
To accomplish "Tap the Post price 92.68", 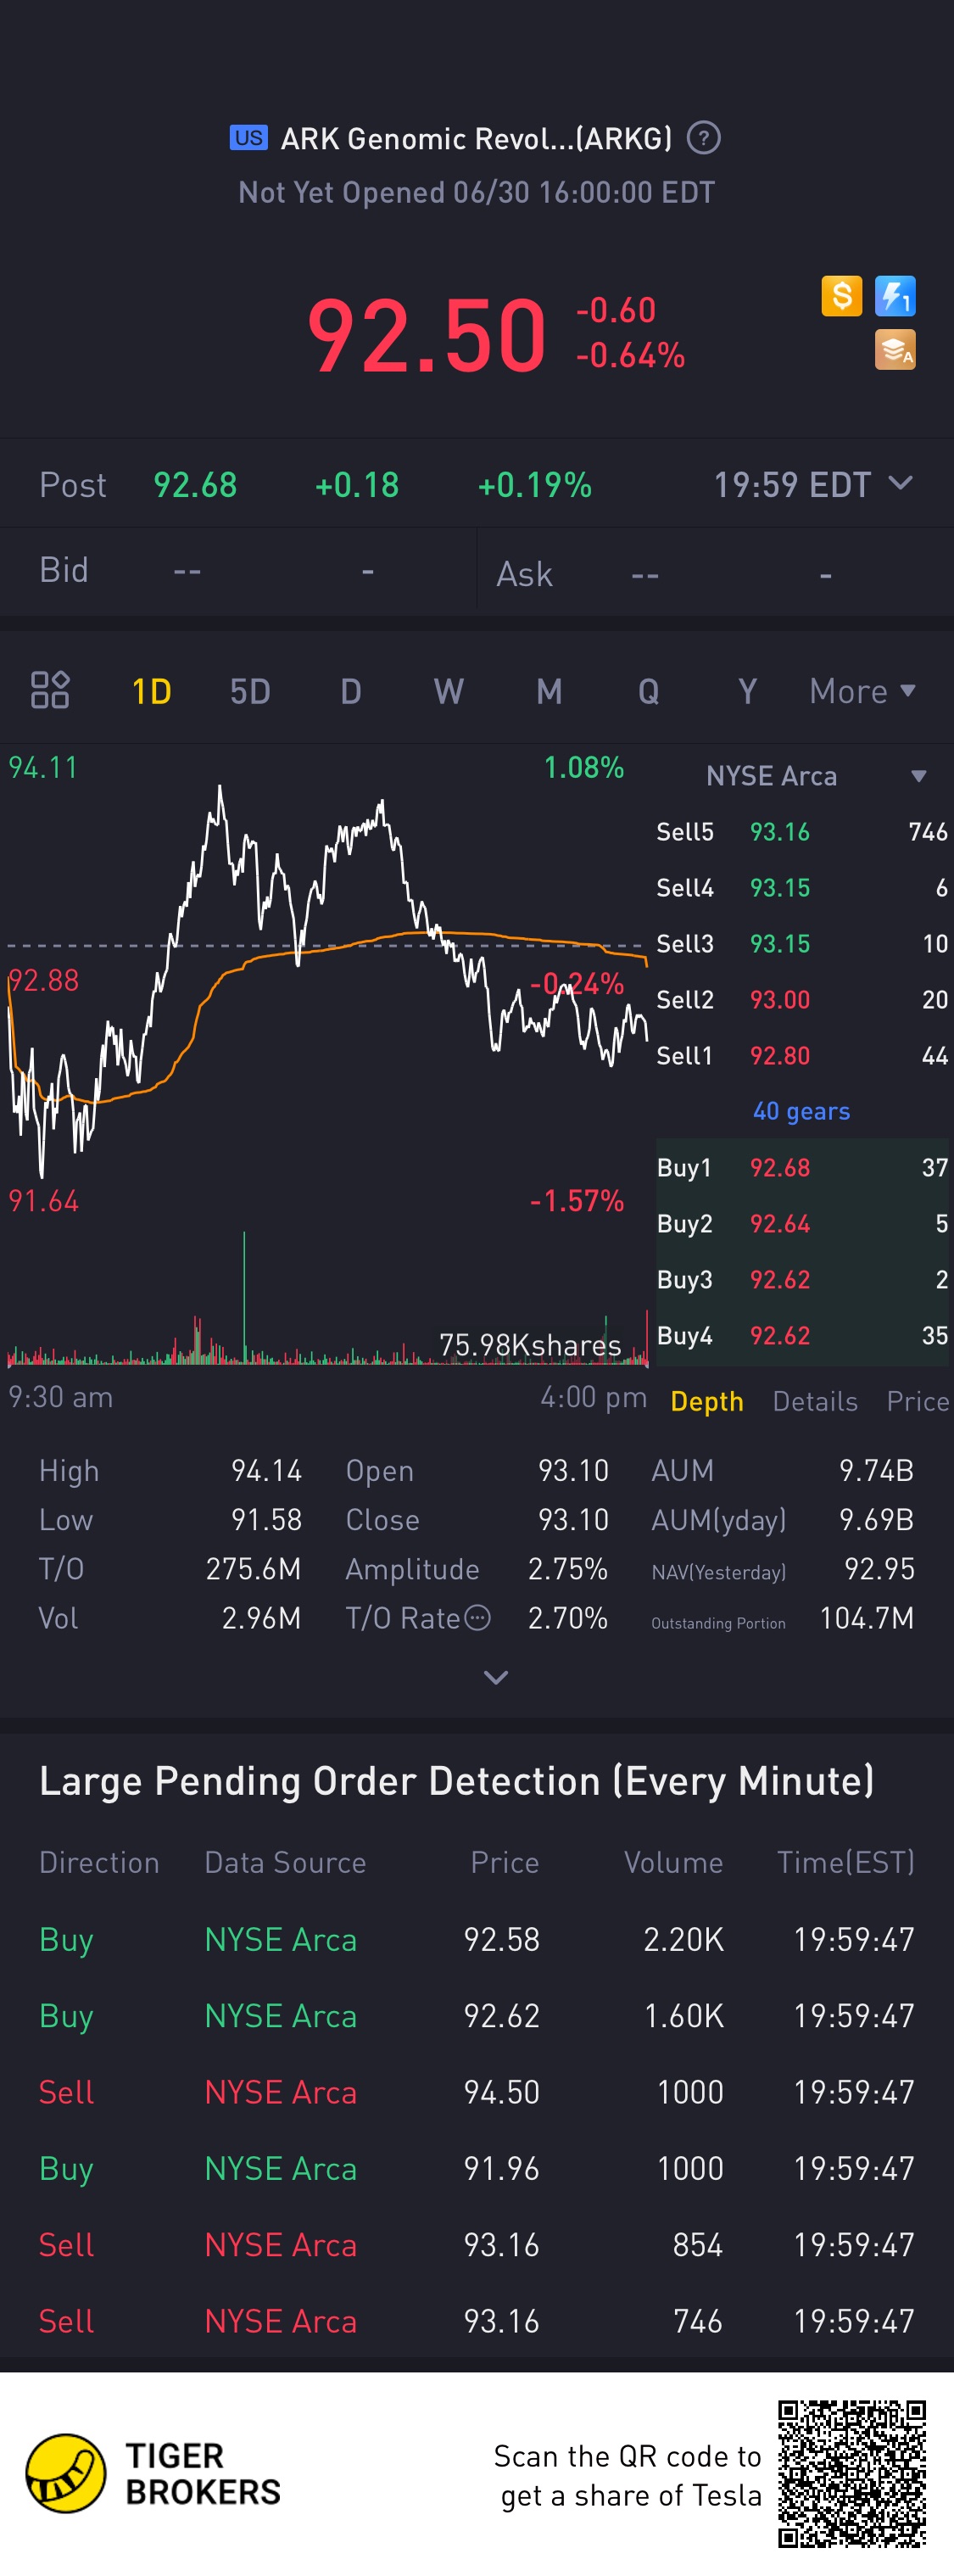I will pyautogui.click(x=195, y=485).
